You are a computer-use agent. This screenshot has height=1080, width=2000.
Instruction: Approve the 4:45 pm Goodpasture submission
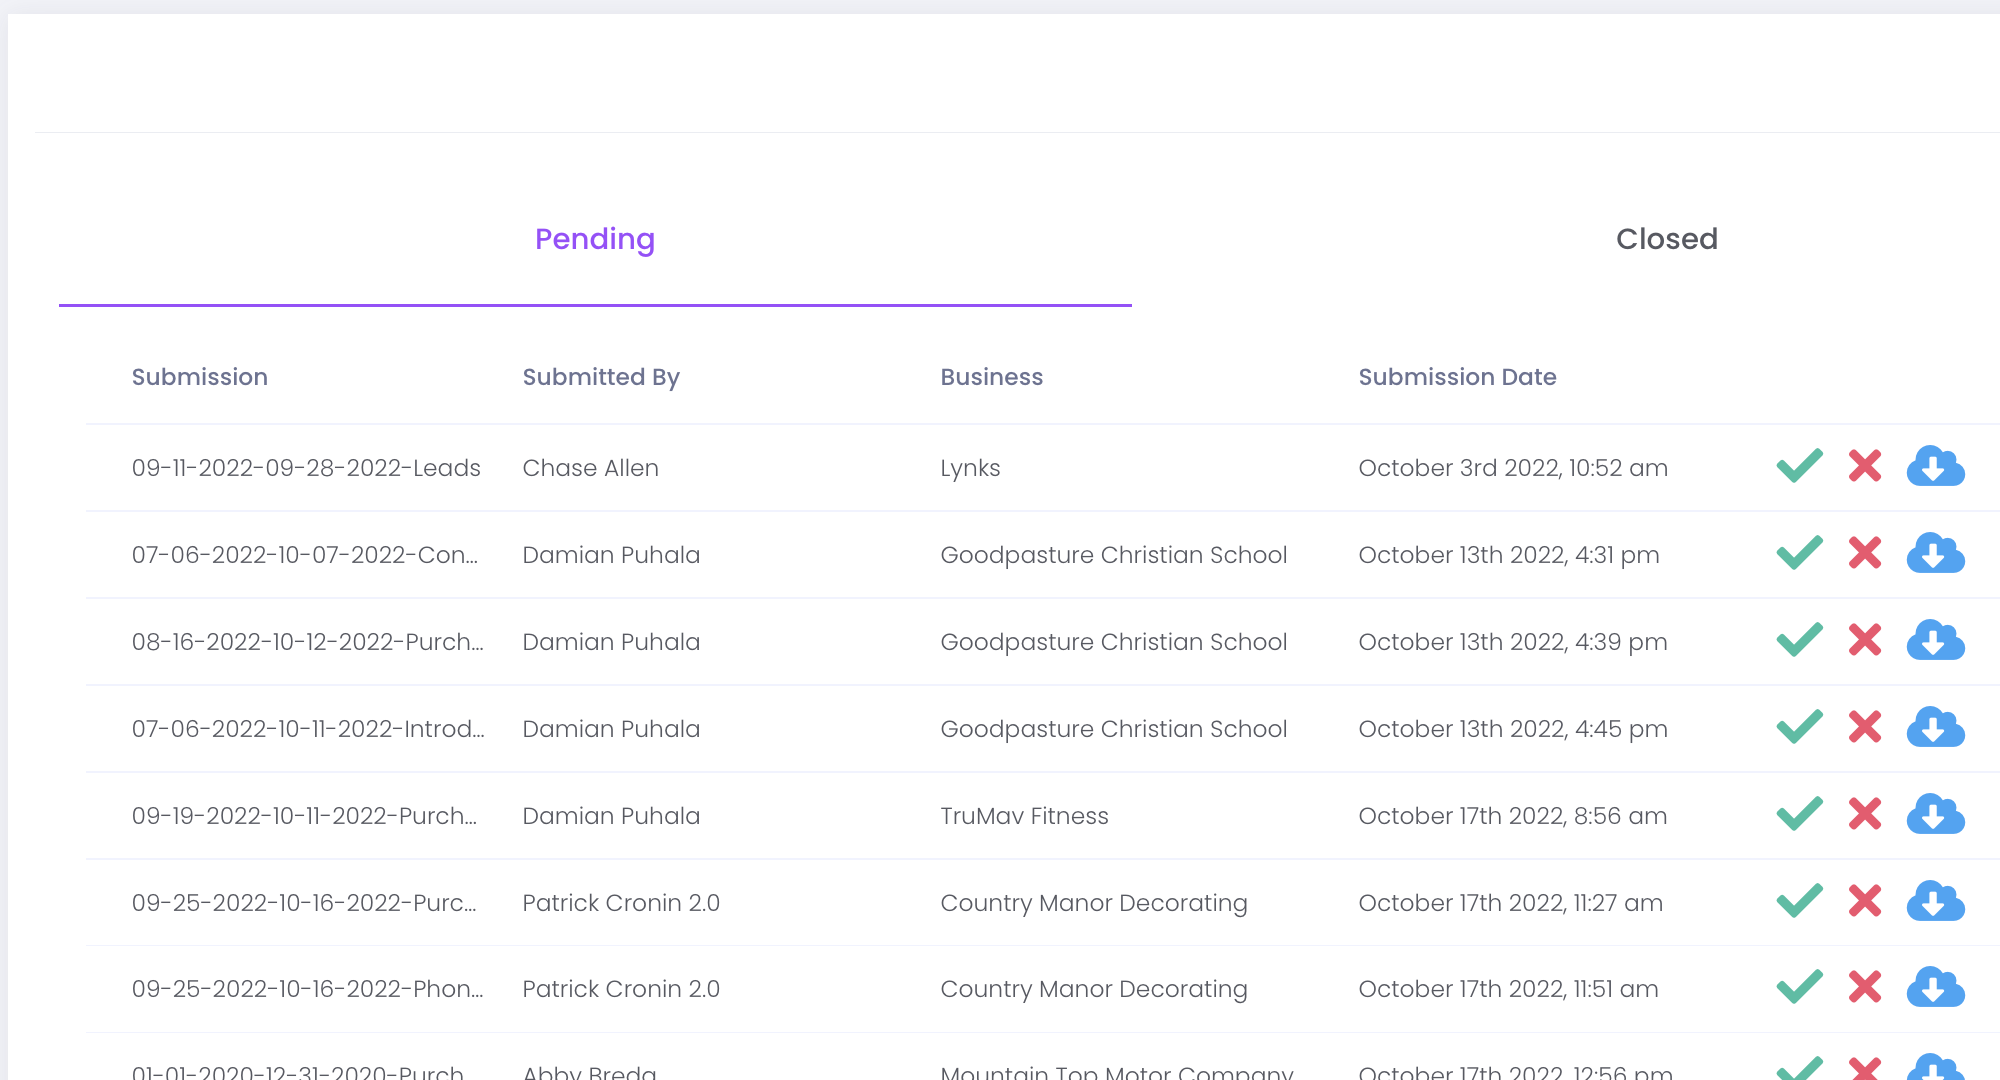(1799, 728)
